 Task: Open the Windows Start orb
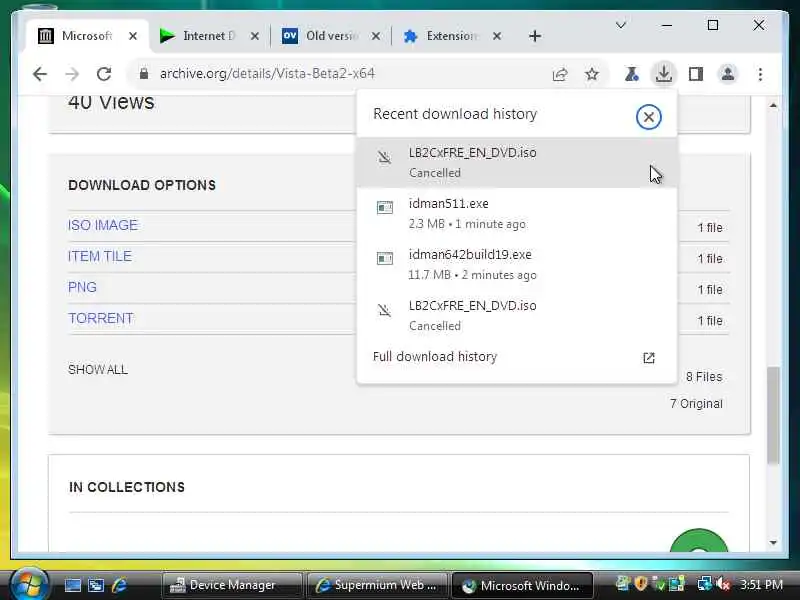pyautogui.click(x=29, y=584)
